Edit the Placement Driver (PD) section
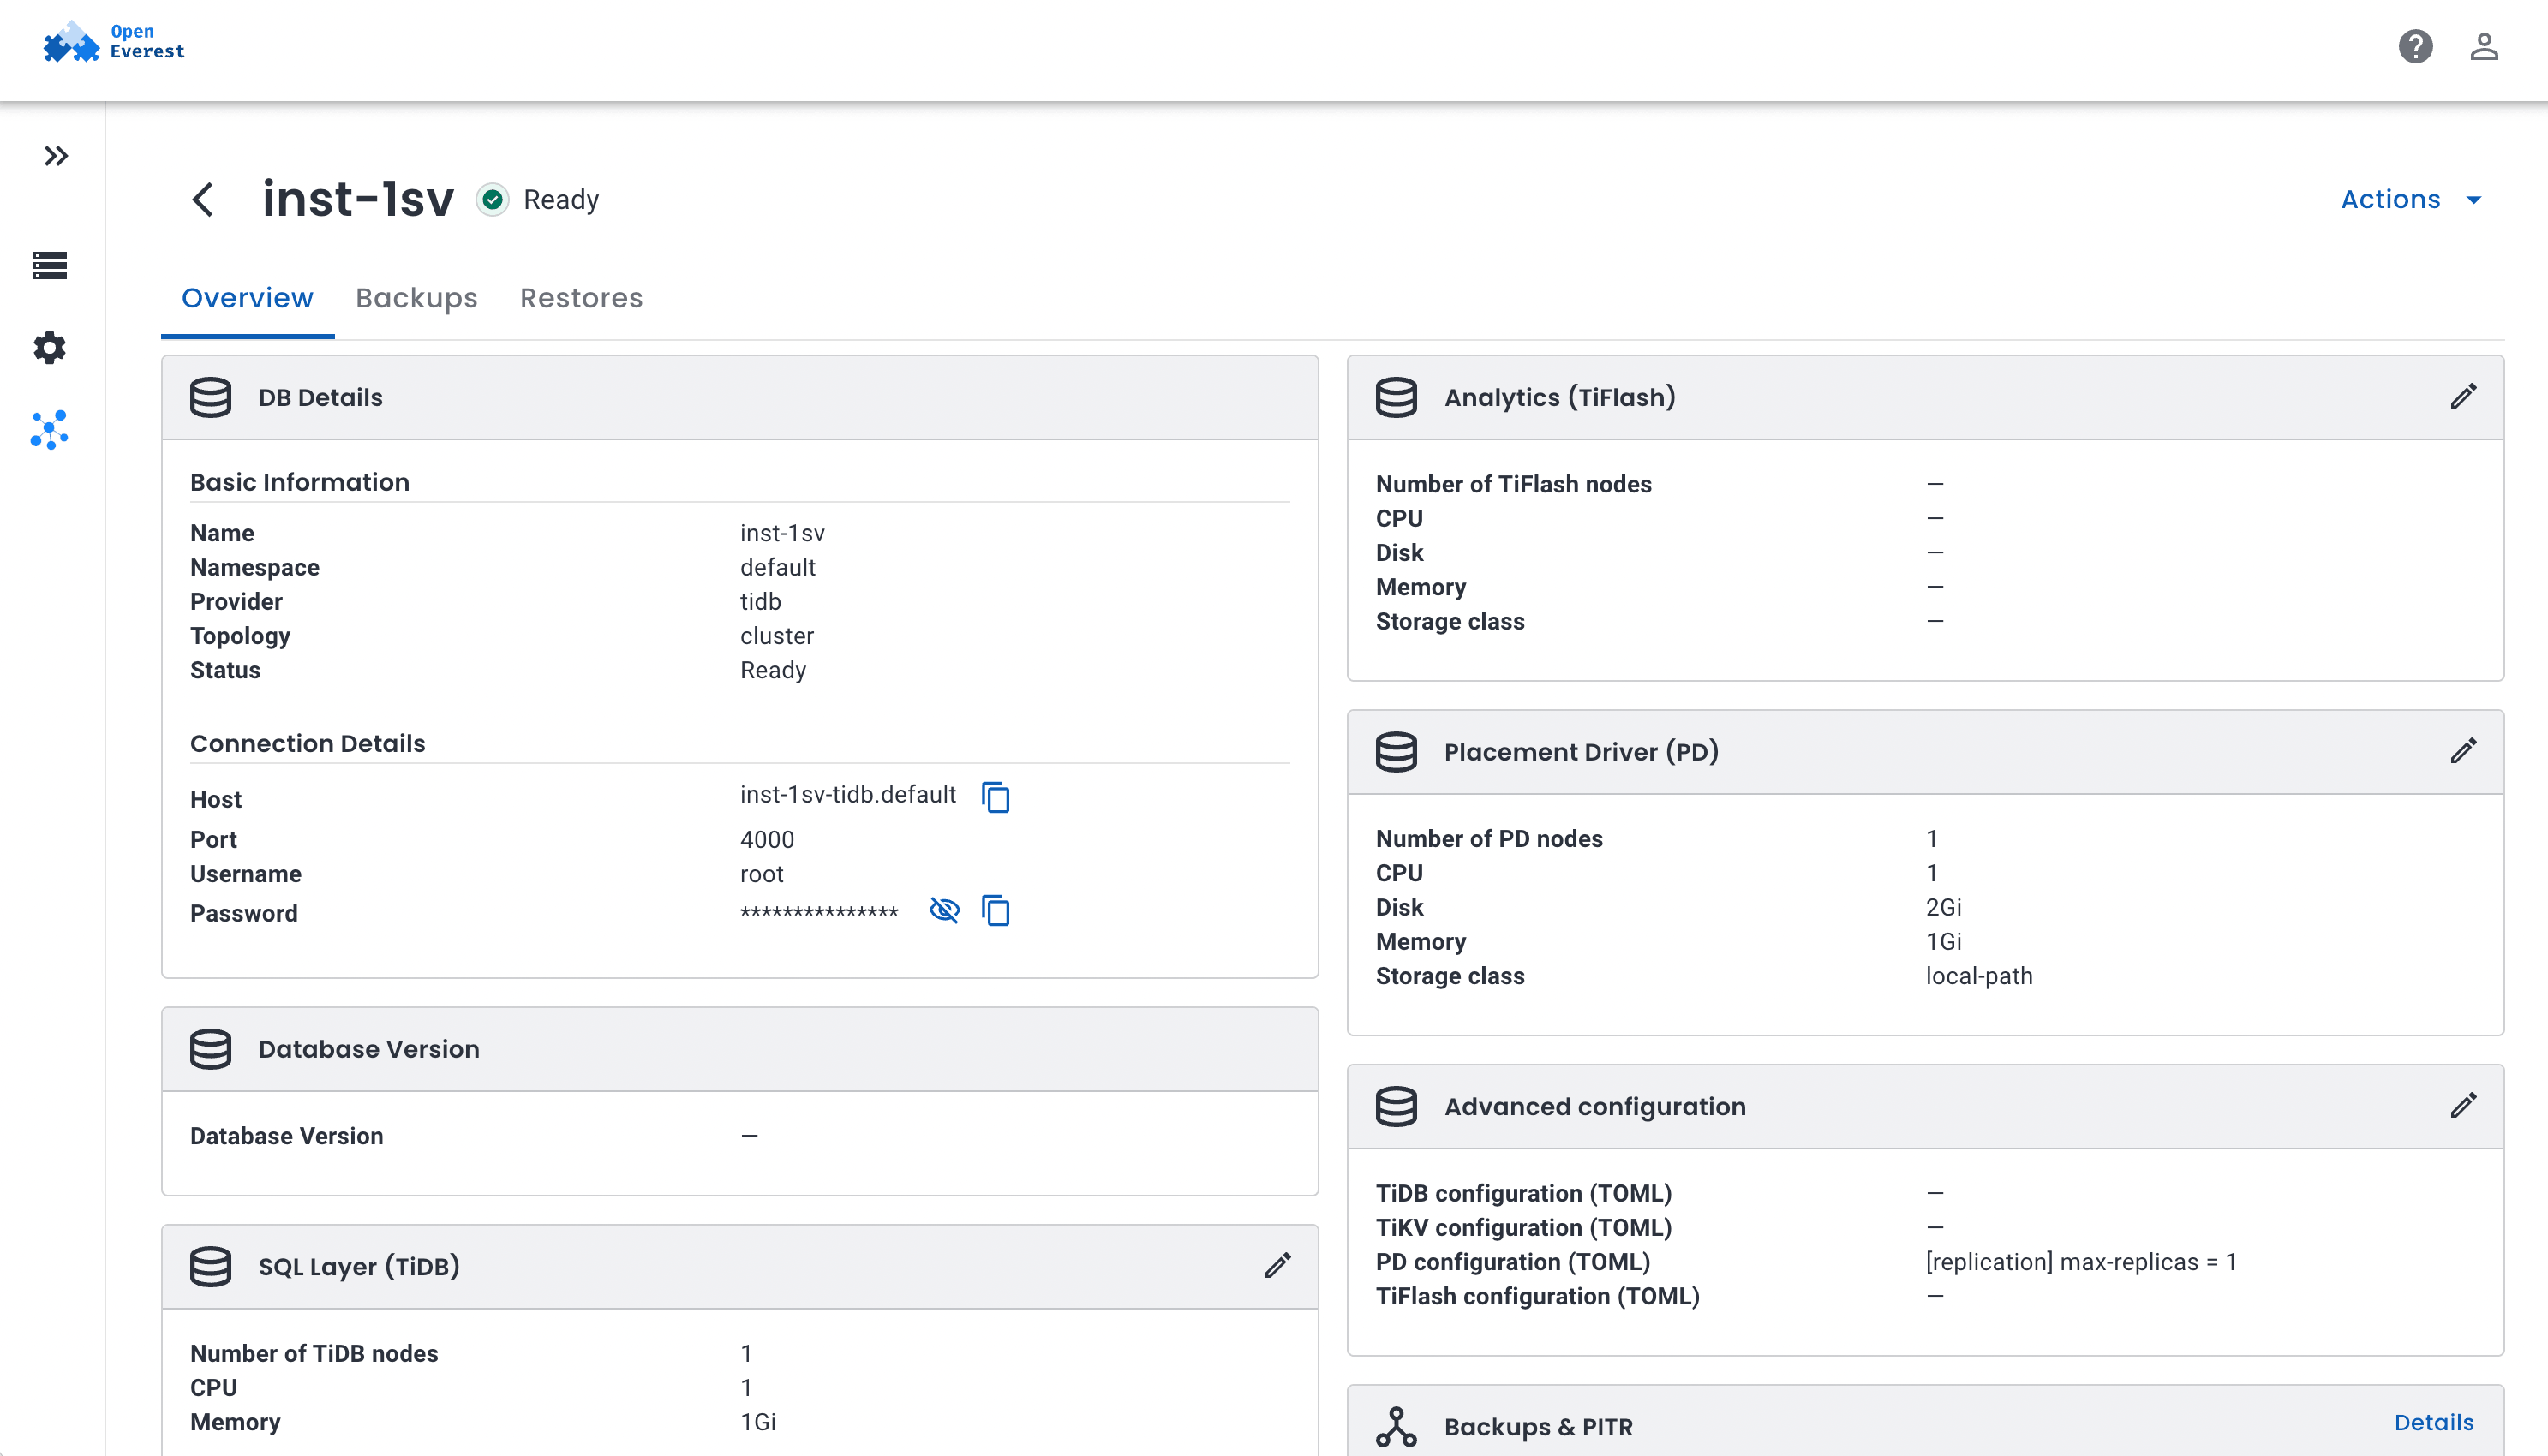The width and height of the screenshot is (2548, 1456). point(2464,751)
